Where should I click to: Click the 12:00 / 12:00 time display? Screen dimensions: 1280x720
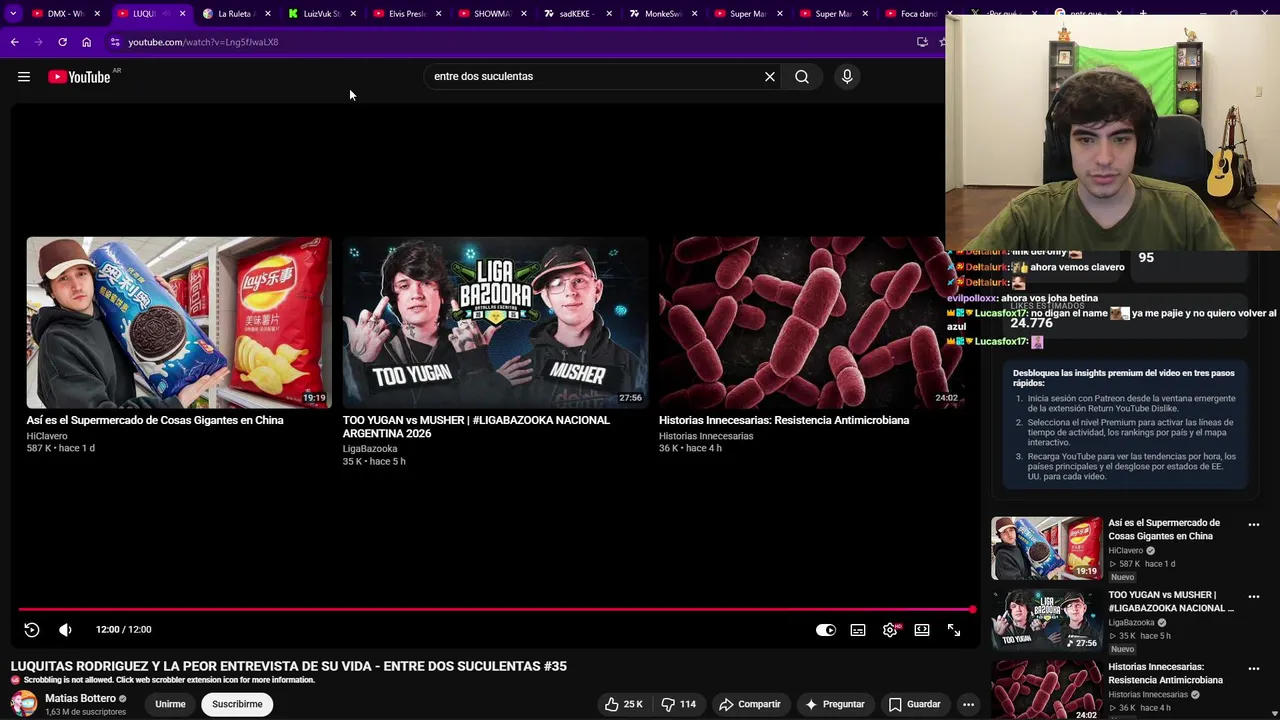tap(124, 630)
